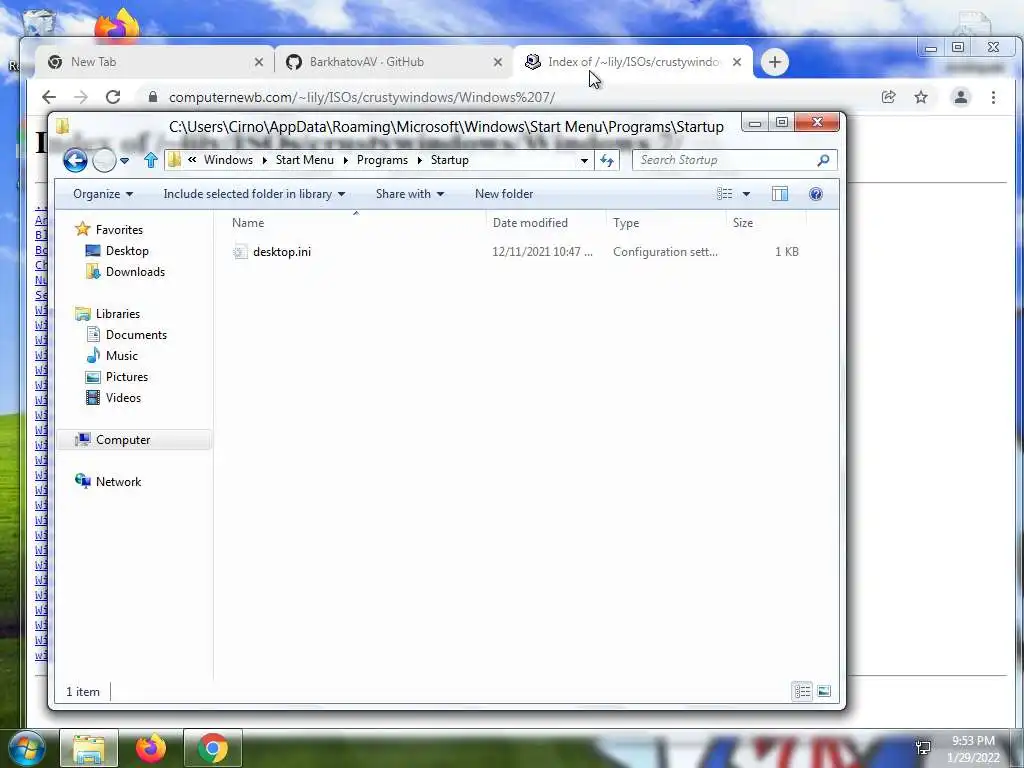Open view options dropdown arrow
This screenshot has width=1024, height=768.
click(x=746, y=194)
